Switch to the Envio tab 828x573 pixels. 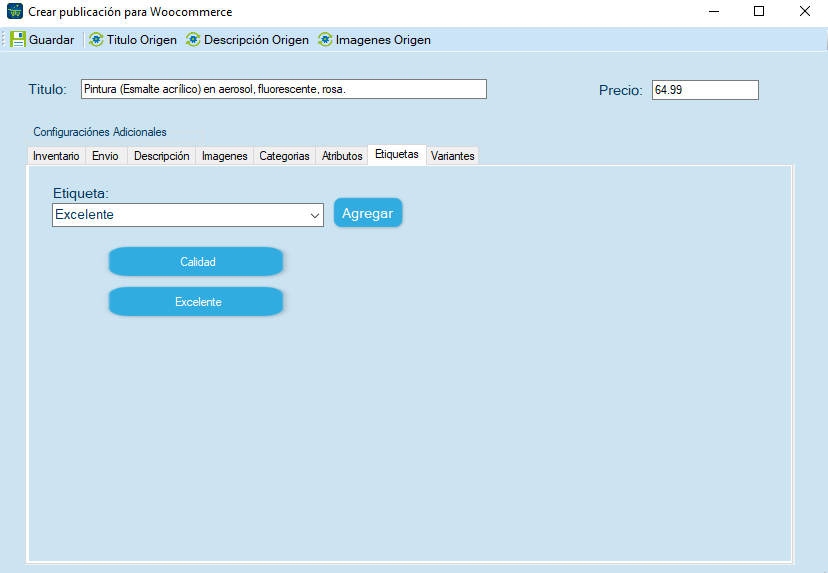[x=106, y=156]
